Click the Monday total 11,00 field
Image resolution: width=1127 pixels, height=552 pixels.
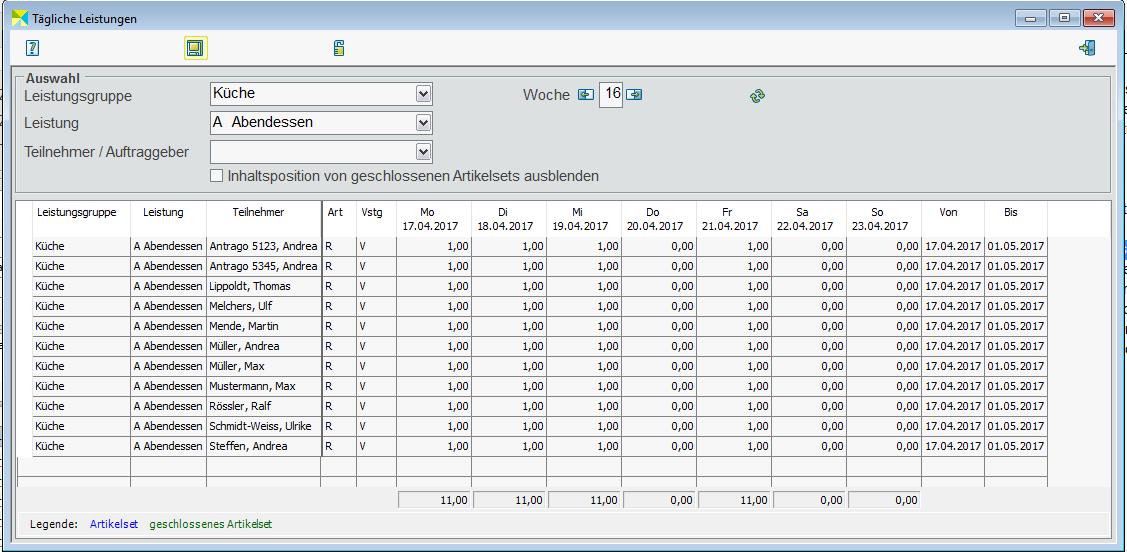434,500
